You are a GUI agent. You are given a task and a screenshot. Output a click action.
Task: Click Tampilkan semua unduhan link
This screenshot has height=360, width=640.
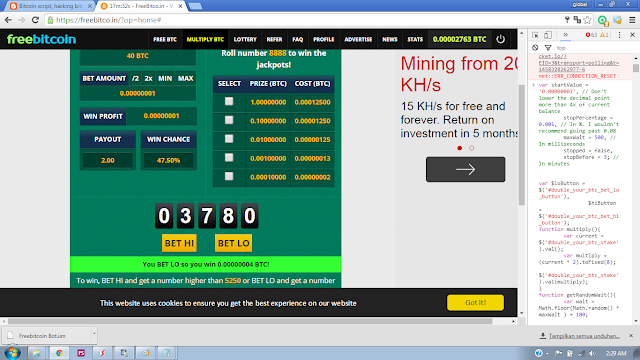click(584, 336)
